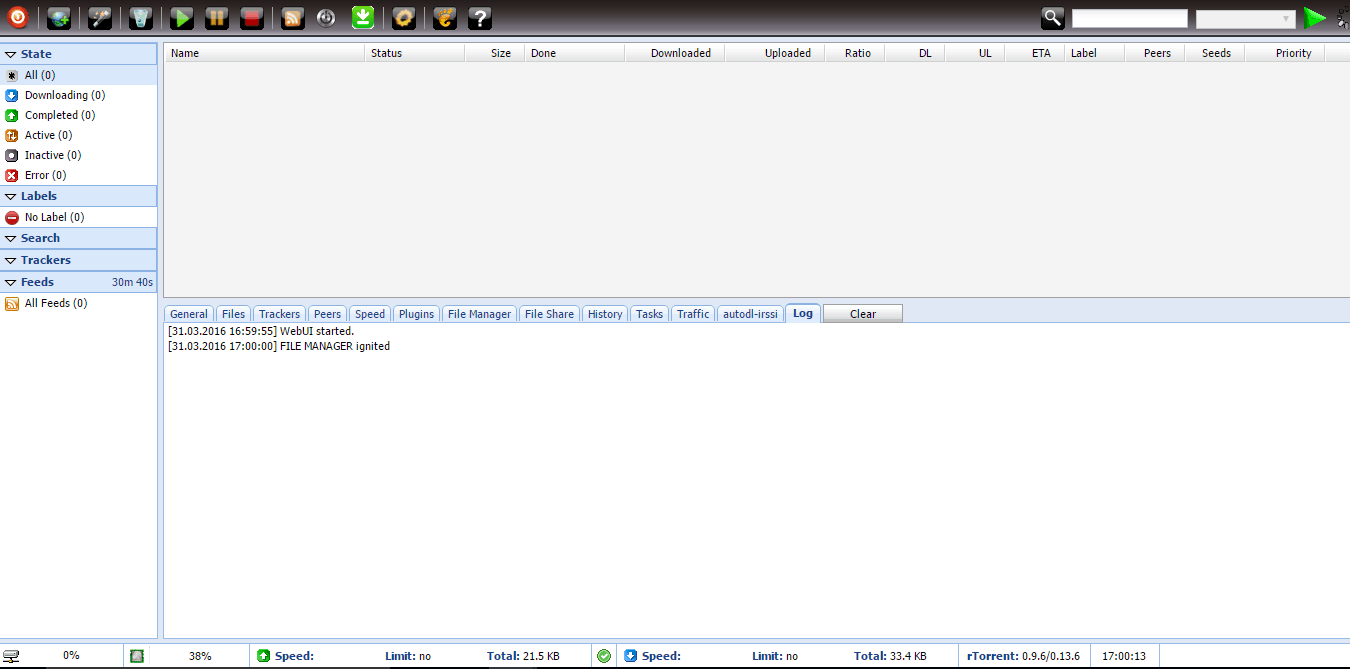
Task: Open the dropdown next to the search field
Action: tap(1245, 19)
